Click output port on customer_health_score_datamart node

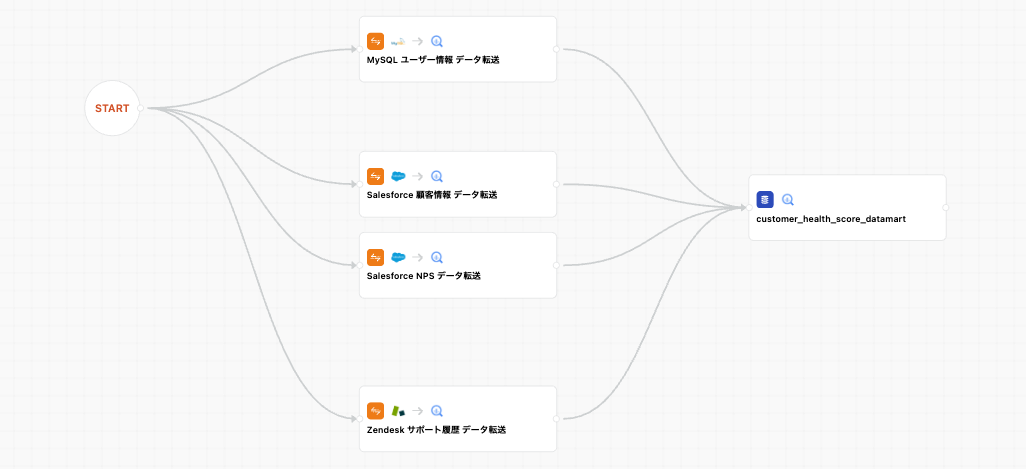point(946,207)
